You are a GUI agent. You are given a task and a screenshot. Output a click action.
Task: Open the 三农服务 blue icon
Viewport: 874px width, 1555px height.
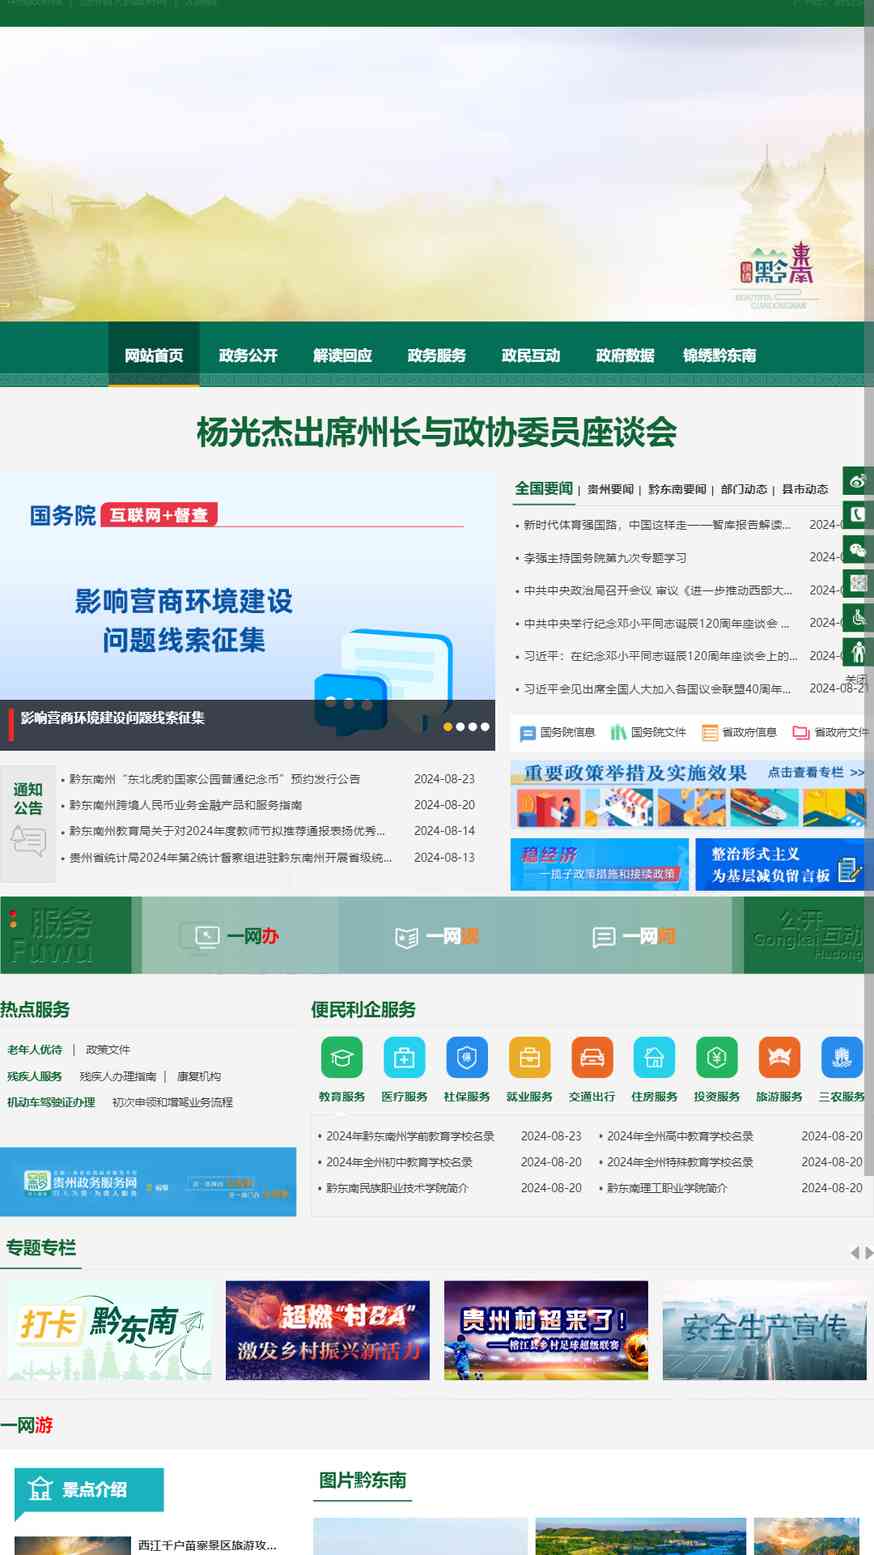[842, 1057]
